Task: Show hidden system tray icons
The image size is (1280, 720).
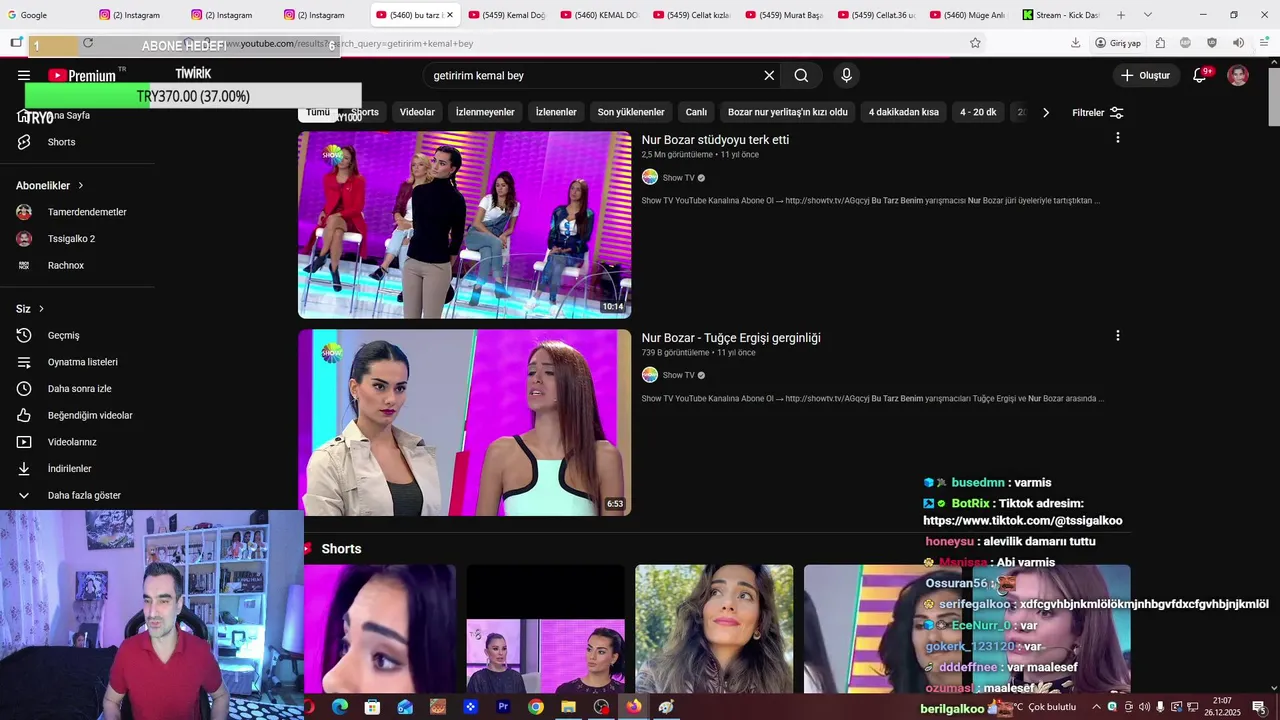Action: (1096, 707)
